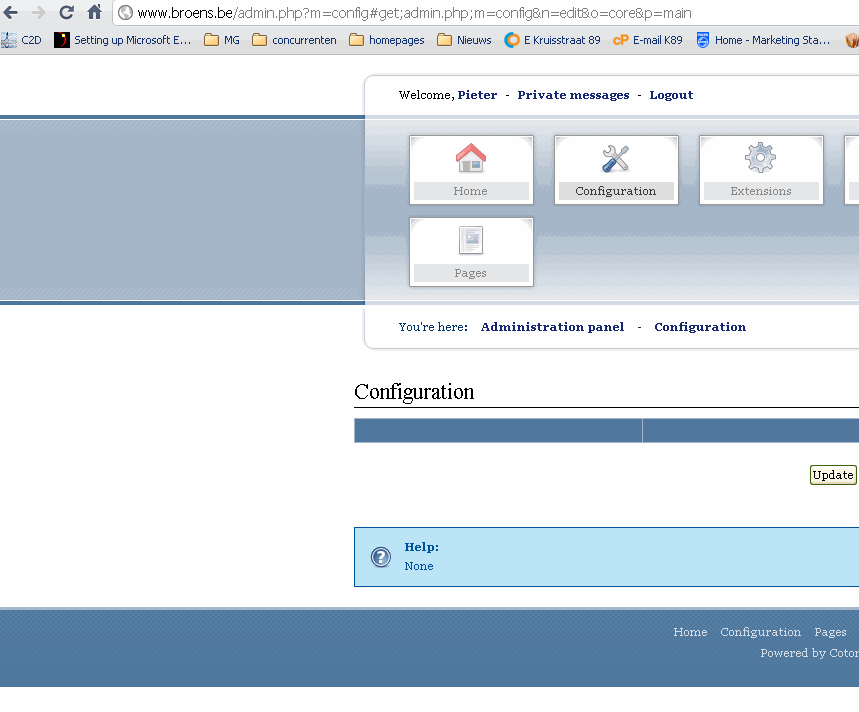Click the Update button
Screen dimensions: 859x712
tap(833, 475)
